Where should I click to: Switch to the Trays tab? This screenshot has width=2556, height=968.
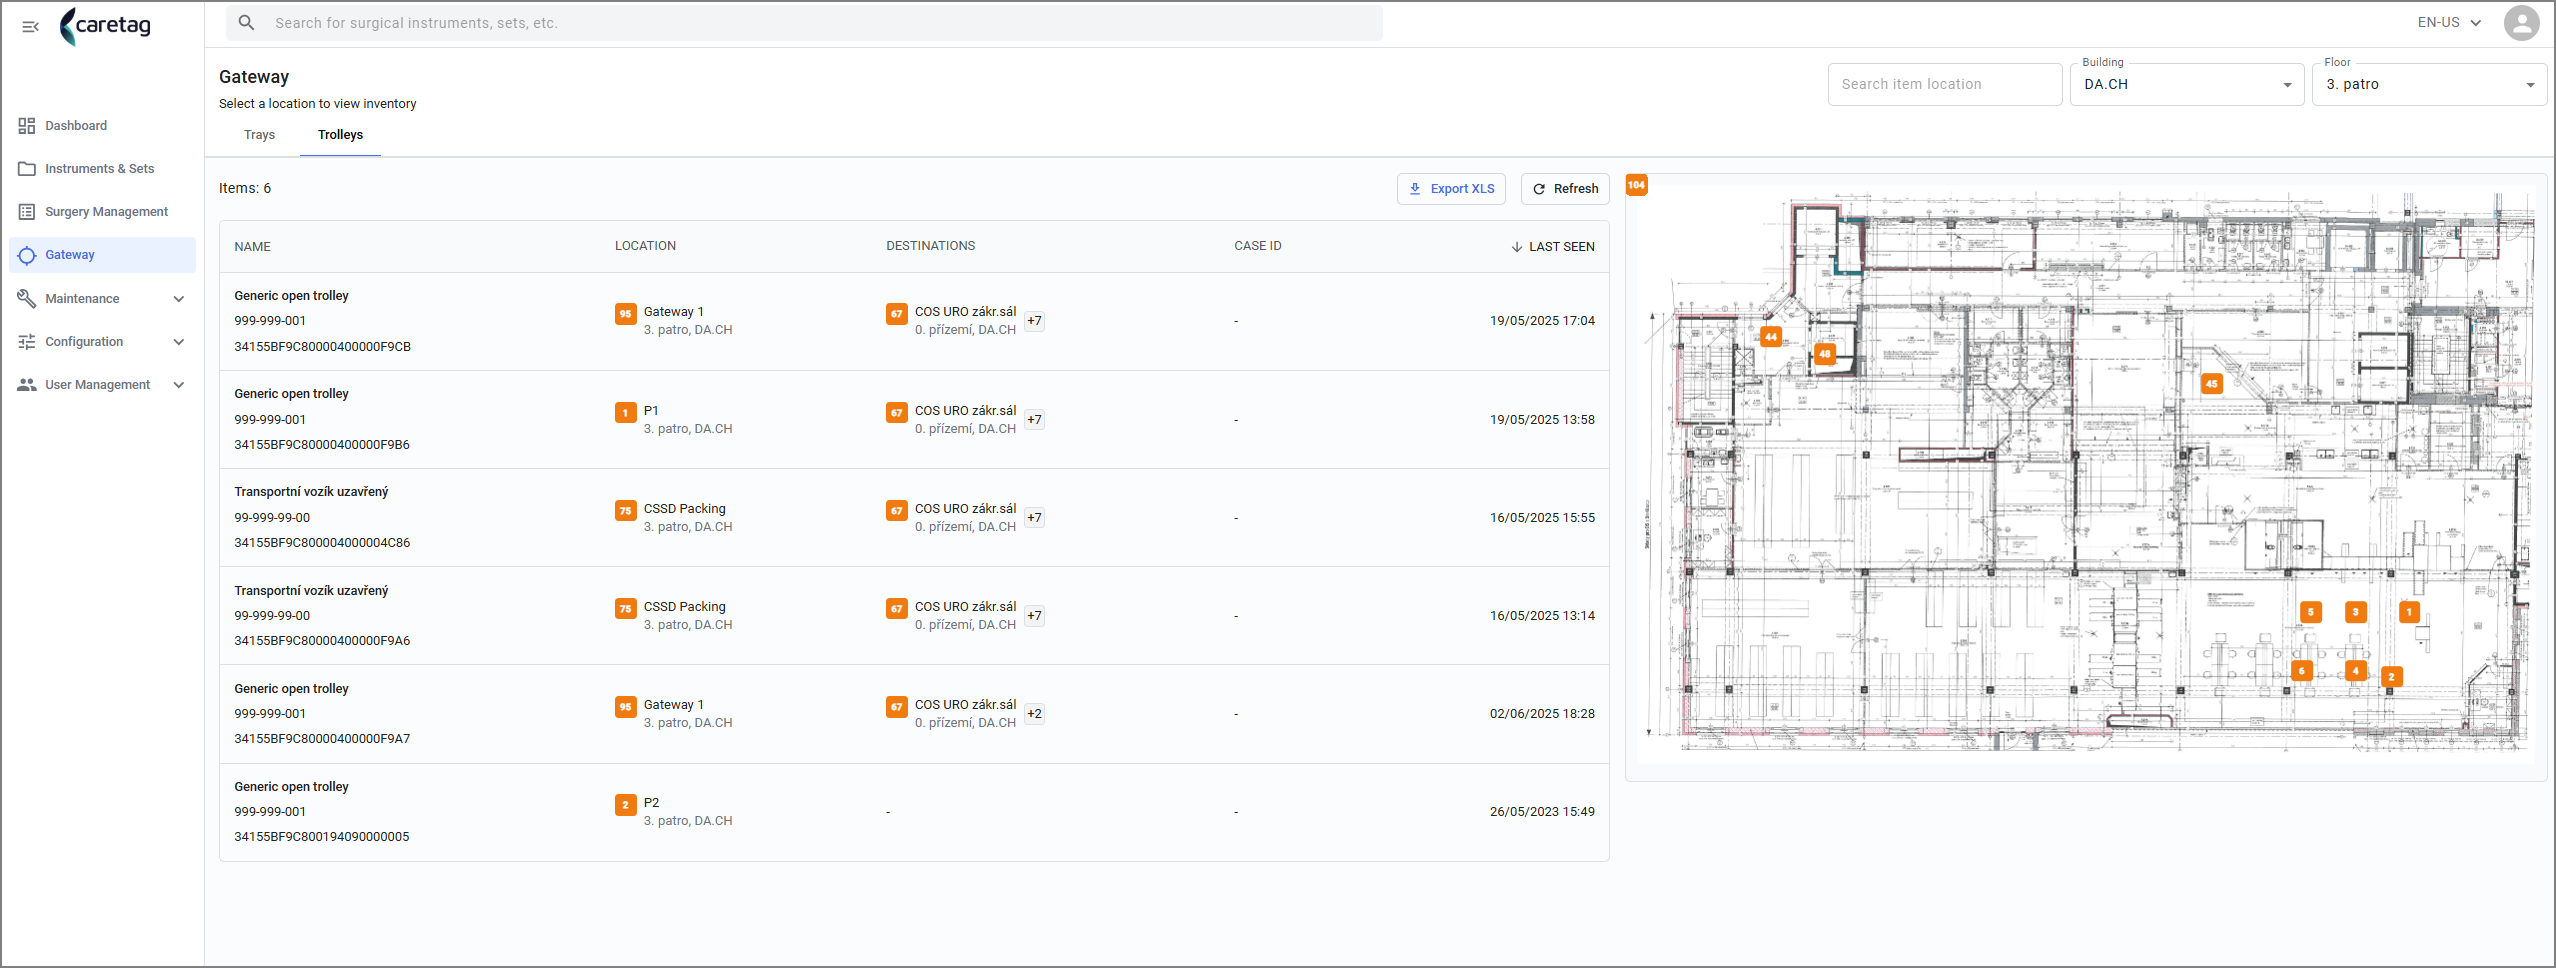(x=259, y=135)
